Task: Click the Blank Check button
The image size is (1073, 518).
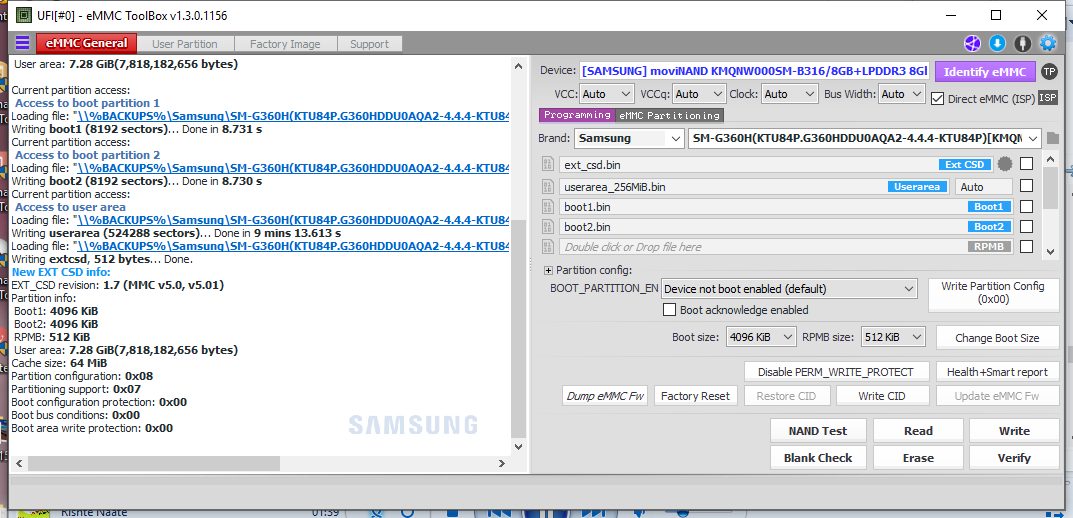Action: coord(818,458)
